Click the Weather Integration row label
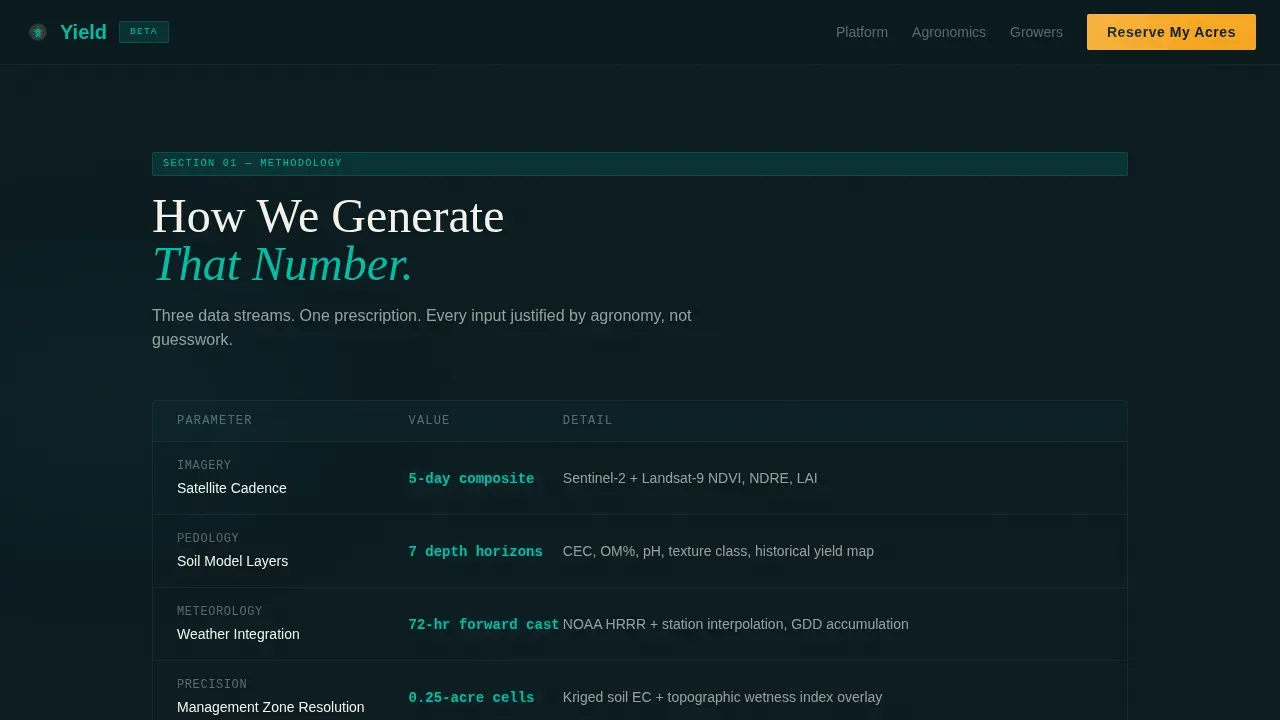Viewport: 1280px width, 720px height. point(238,634)
